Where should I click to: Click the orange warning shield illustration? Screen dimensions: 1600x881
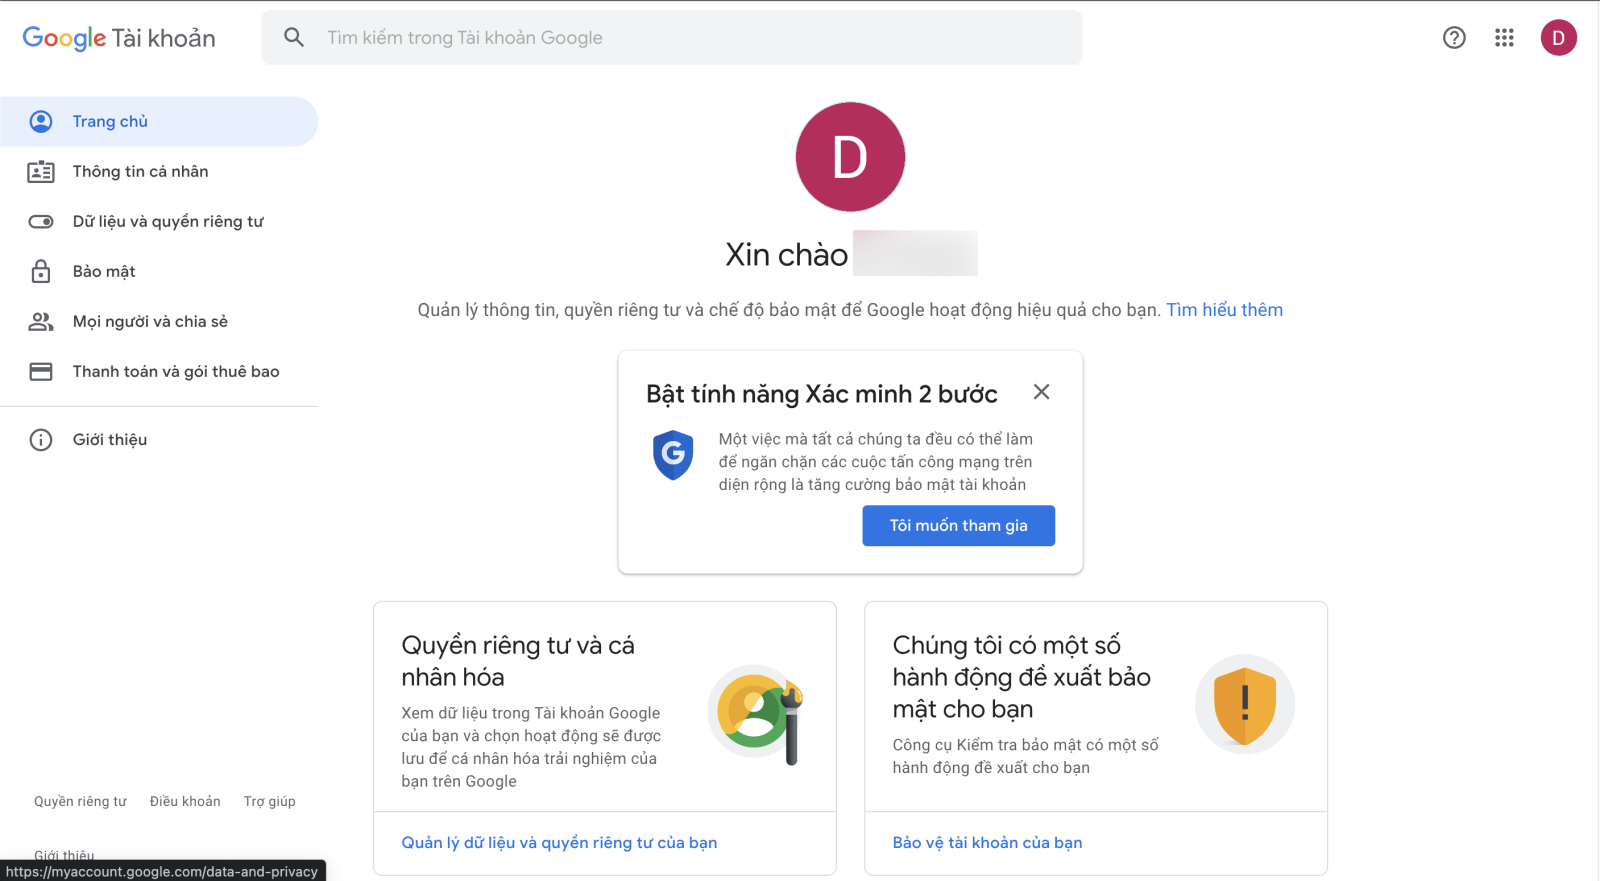point(1244,705)
